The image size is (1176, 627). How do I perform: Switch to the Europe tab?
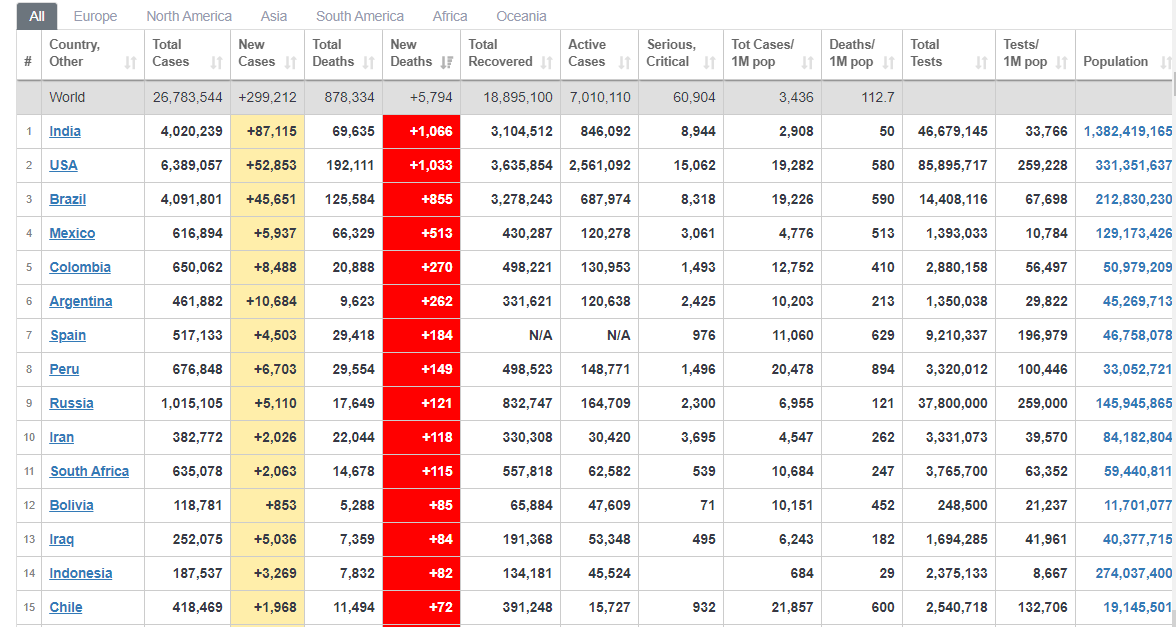pyautogui.click(x=95, y=16)
